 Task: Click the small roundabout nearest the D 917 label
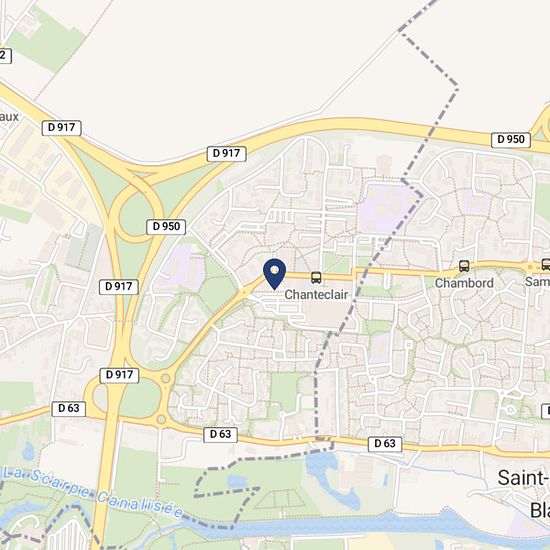click(166, 379)
